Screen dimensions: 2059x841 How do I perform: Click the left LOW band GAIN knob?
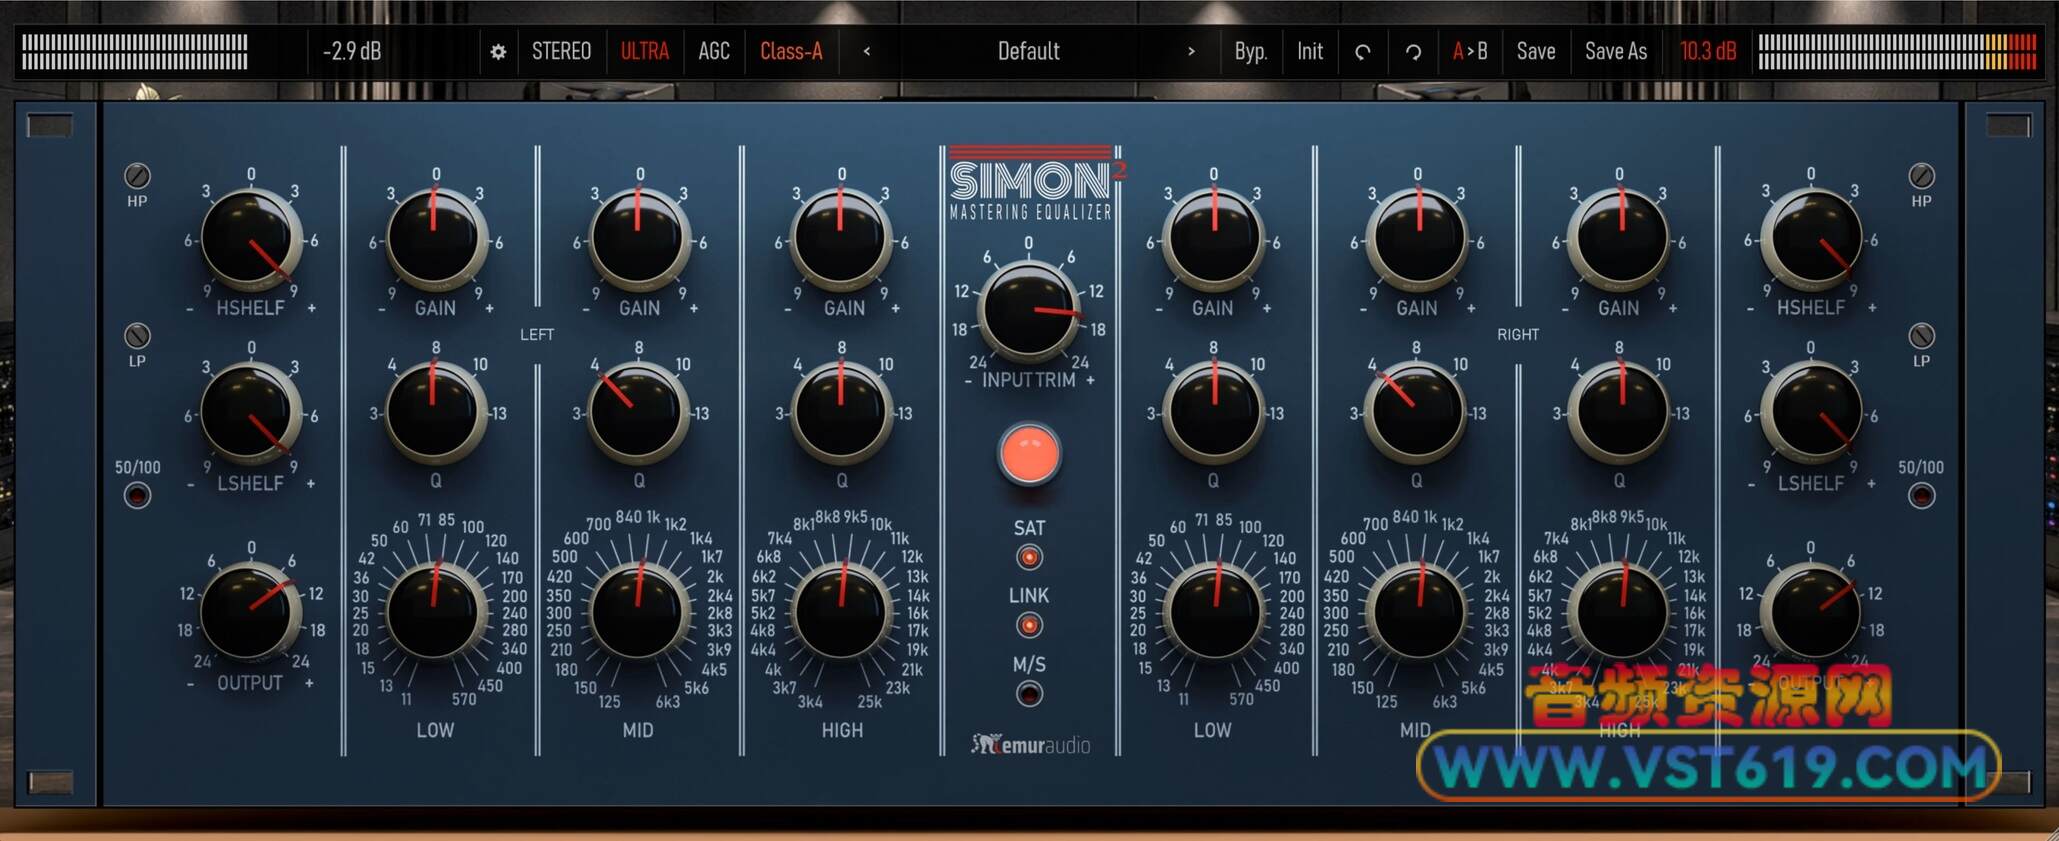pyautogui.click(x=435, y=238)
